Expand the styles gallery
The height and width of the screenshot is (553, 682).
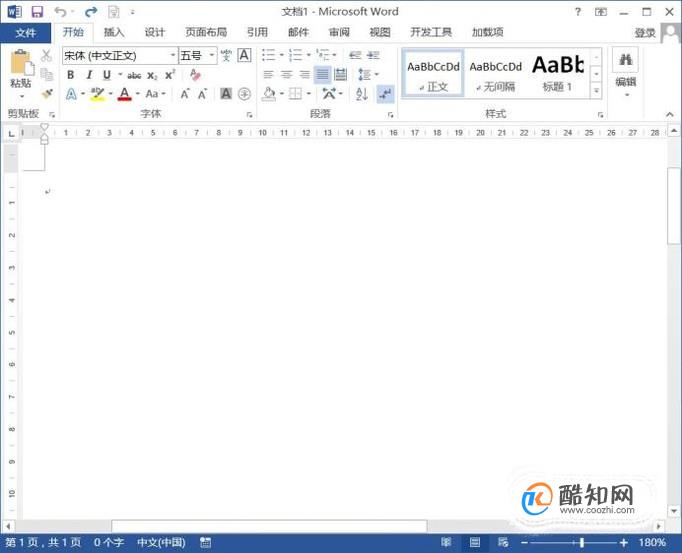tap(596, 90)
